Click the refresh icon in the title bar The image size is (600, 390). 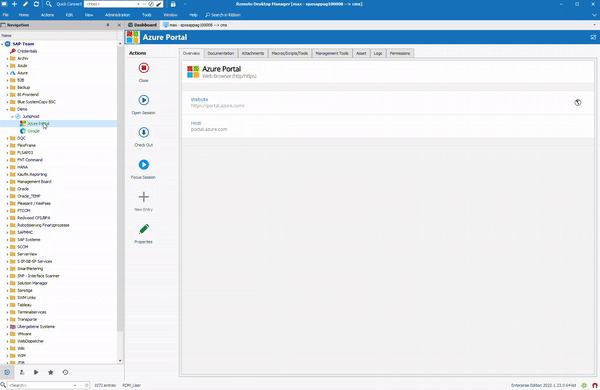(x=36, y=4)
